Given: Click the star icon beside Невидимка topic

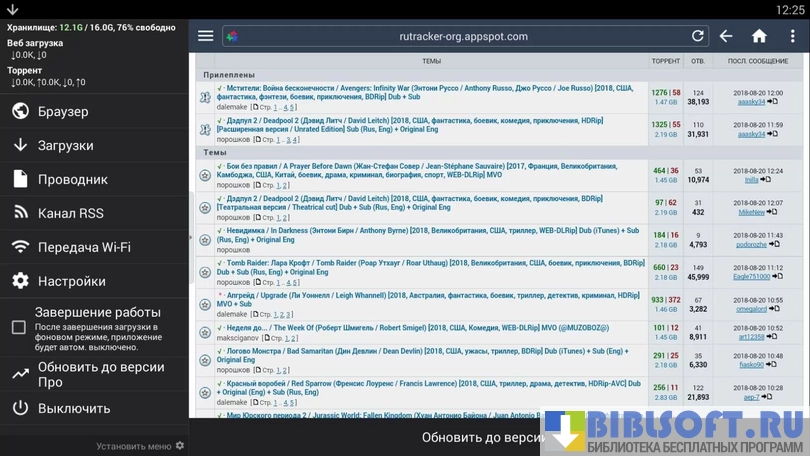Looking at the screenshot, I should pos(205,240).
